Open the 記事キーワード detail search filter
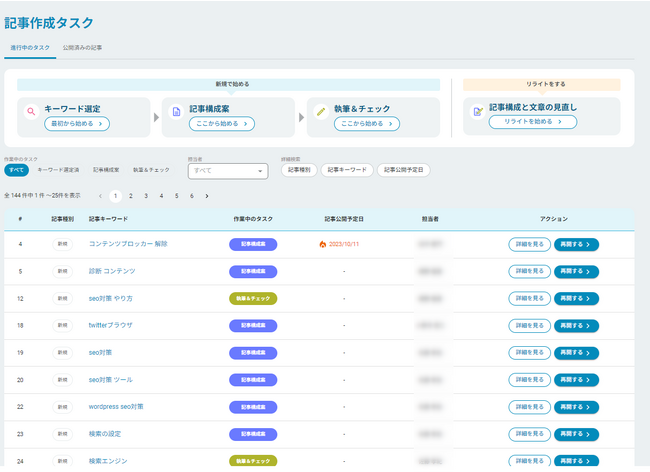This screenshot has height=472, width=650. (x=347, y=170)
